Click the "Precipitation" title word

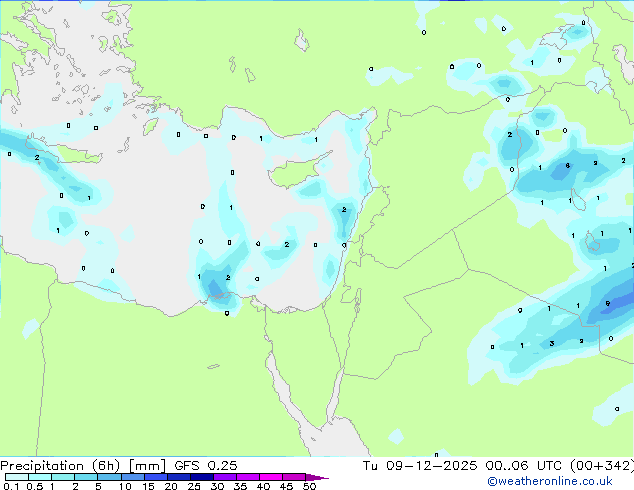click(x=42, y=466)
